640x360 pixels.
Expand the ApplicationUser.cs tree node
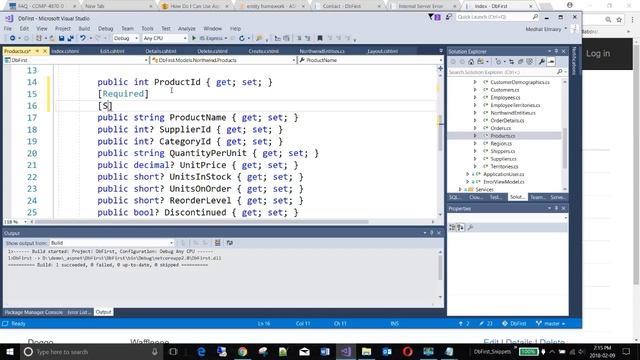pos(468,174)
